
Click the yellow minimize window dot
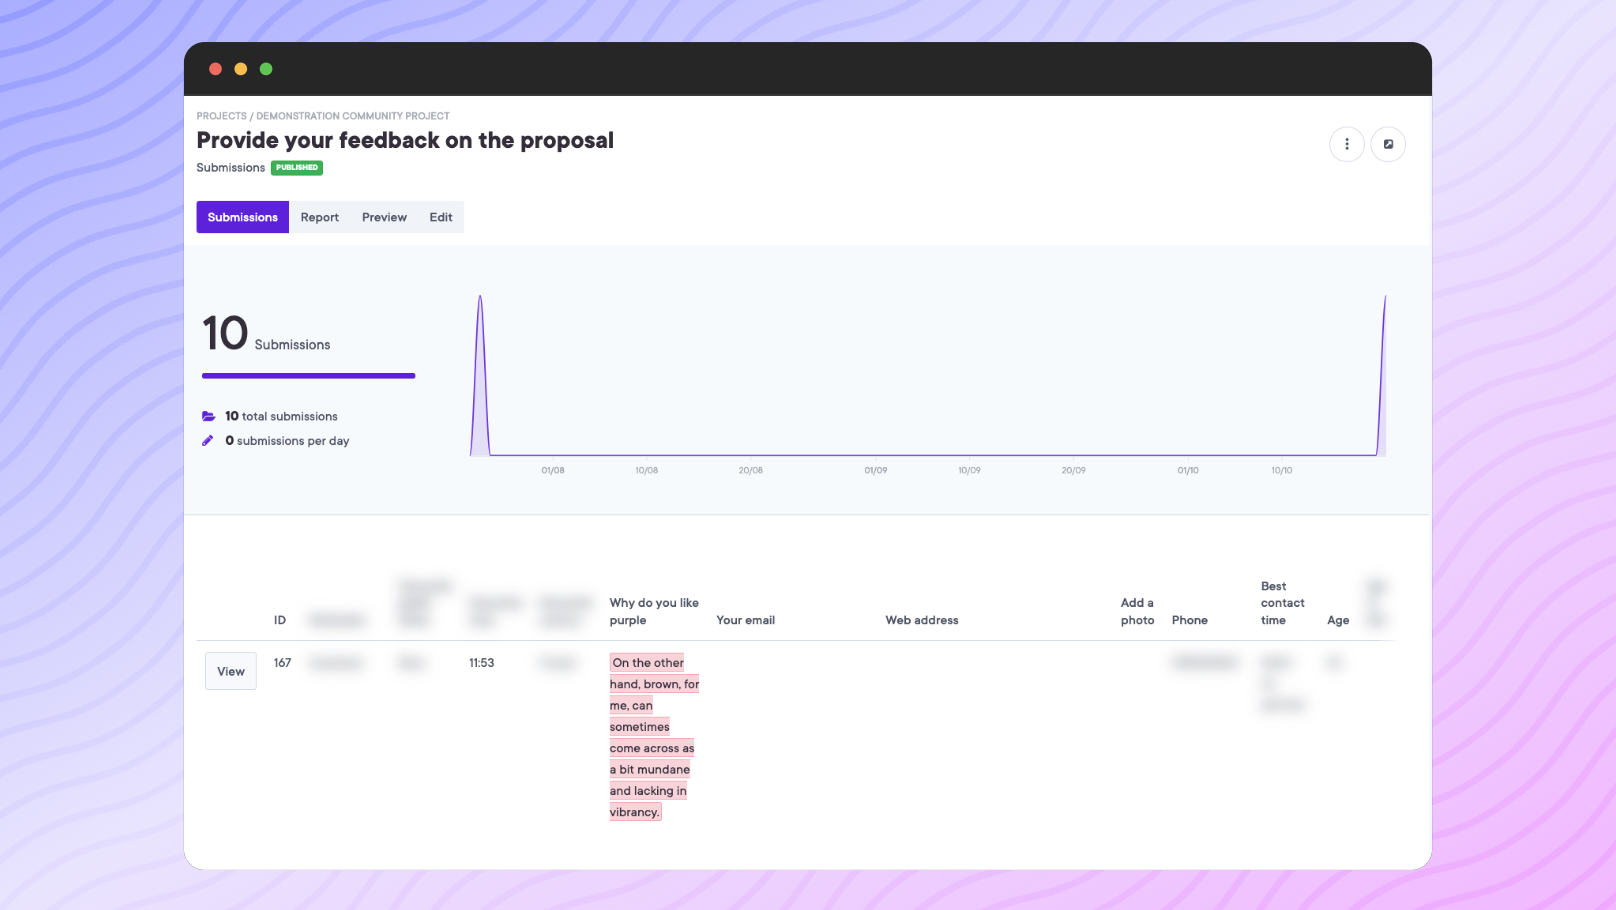[x=241, y=69]
